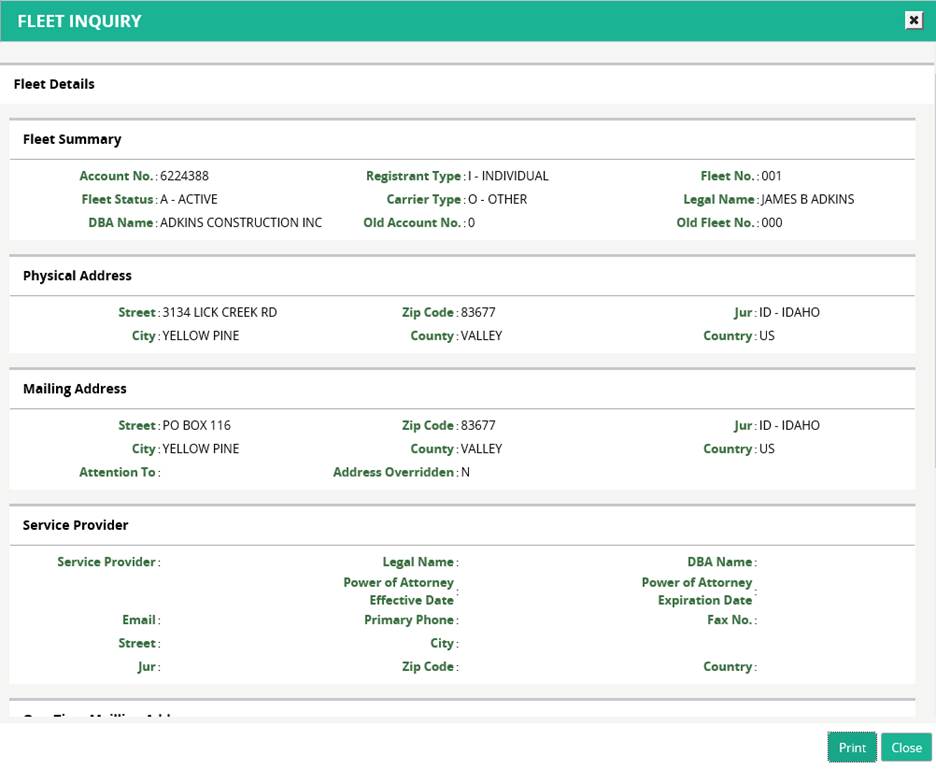Select the Fleet Details section header
The width and height of the screenshot is (936, 770).
(54, 84)
